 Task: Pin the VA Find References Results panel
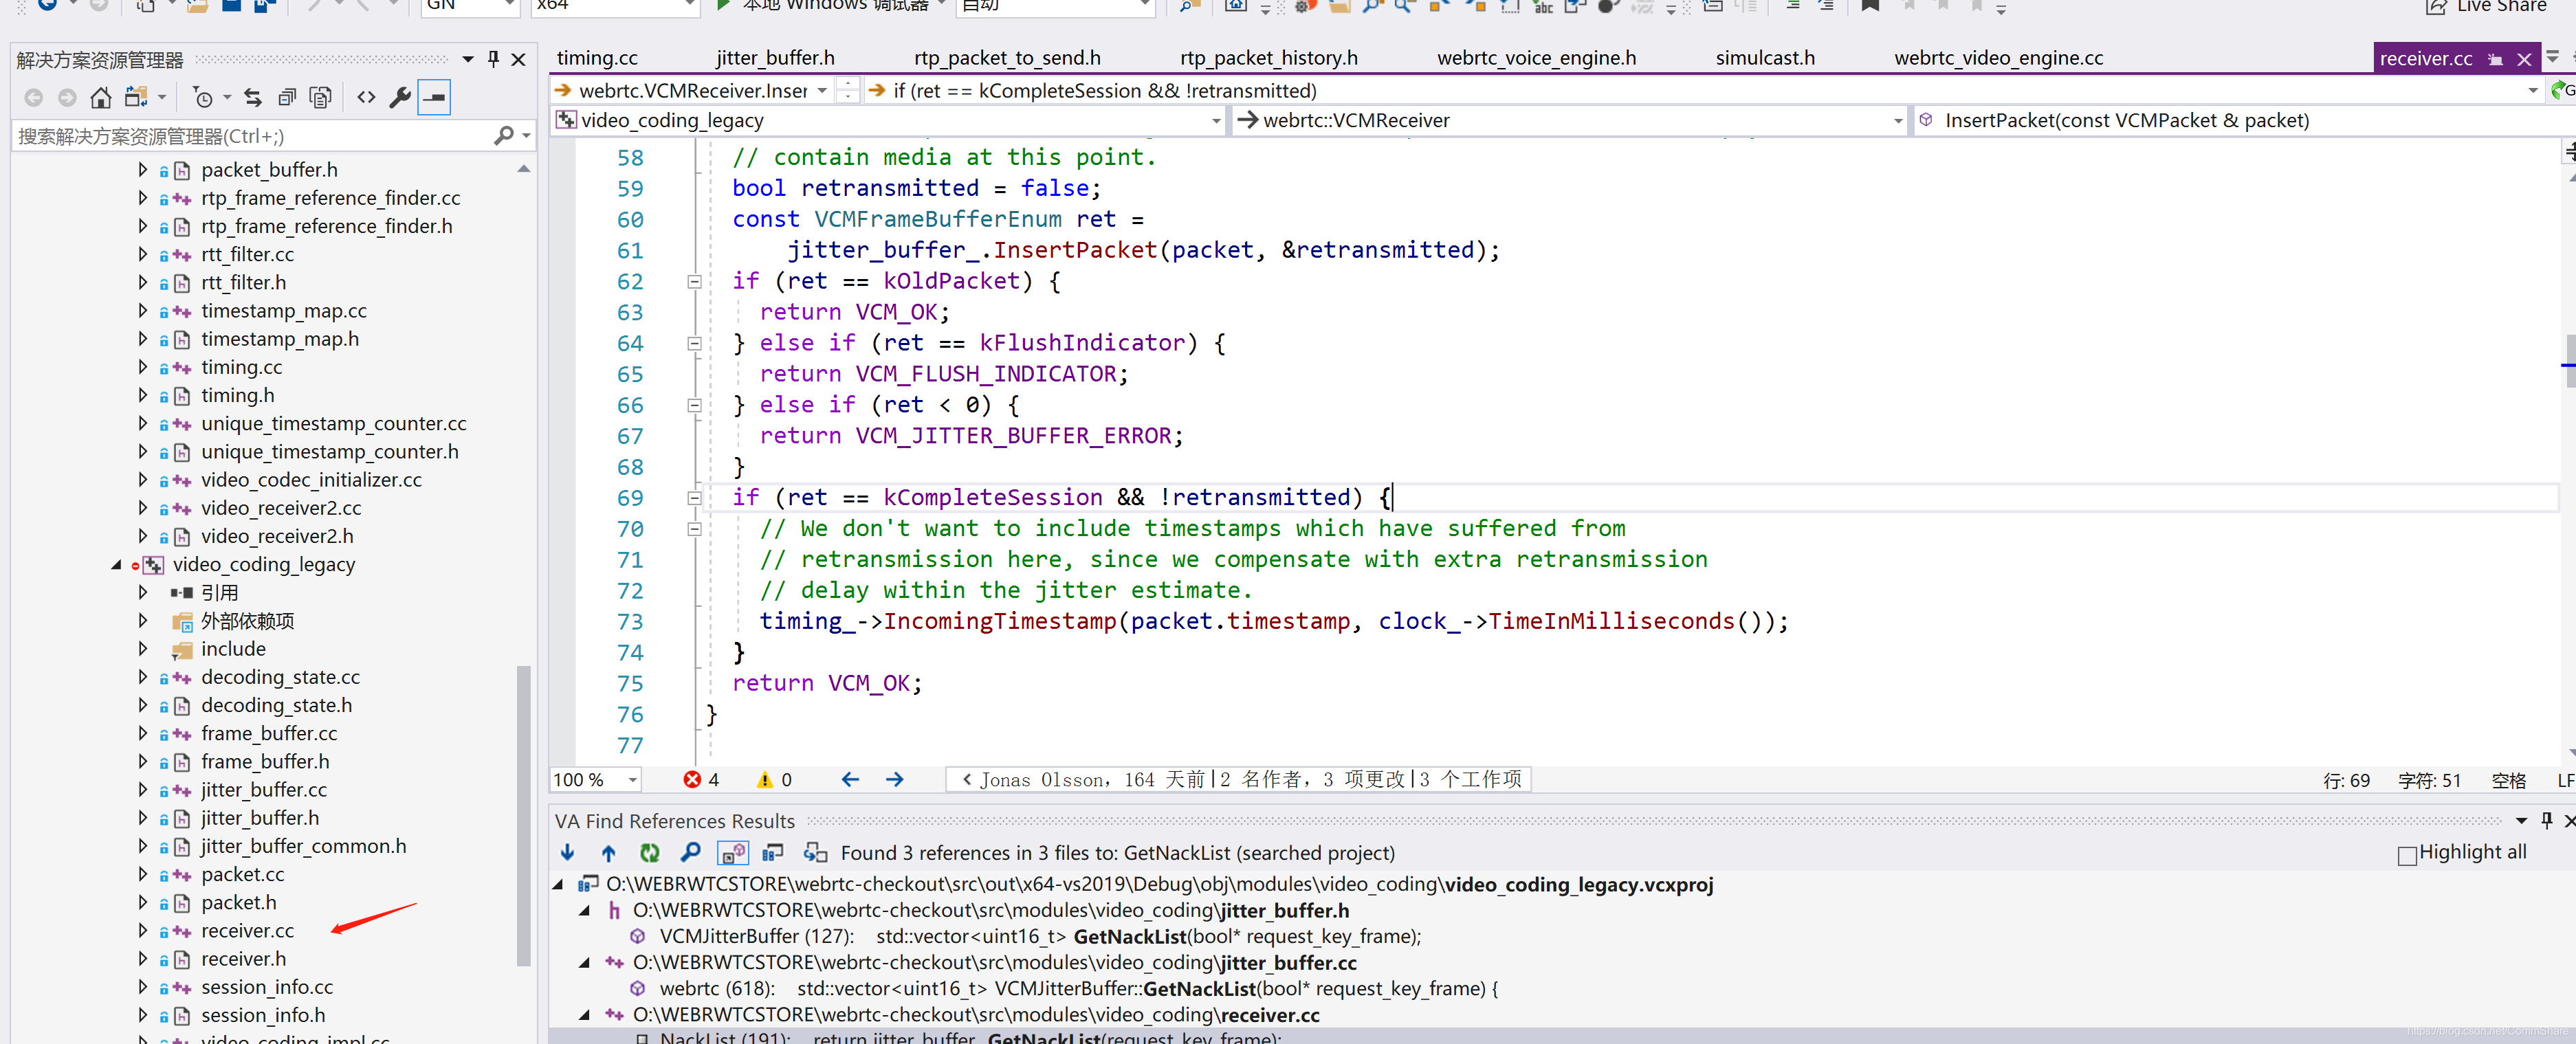click(x=2546, y=820)
